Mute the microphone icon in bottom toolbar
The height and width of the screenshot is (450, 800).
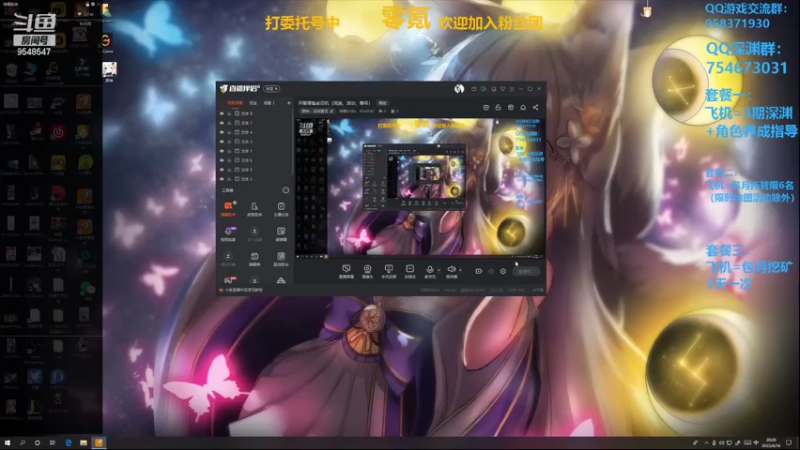[x=430, y=271]
